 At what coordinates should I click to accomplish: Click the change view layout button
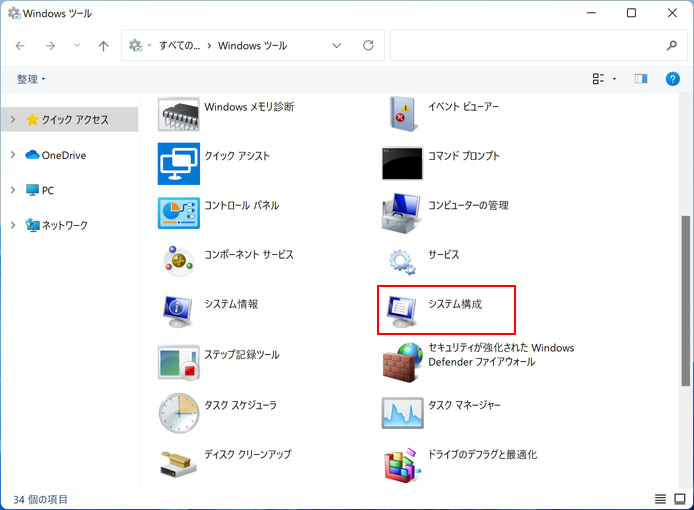coord(598,79)
